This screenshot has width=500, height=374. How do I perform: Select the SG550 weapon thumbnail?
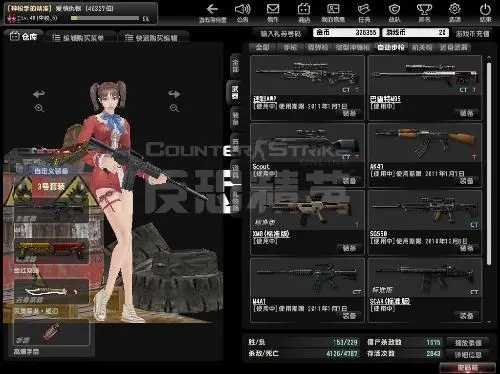425,211
